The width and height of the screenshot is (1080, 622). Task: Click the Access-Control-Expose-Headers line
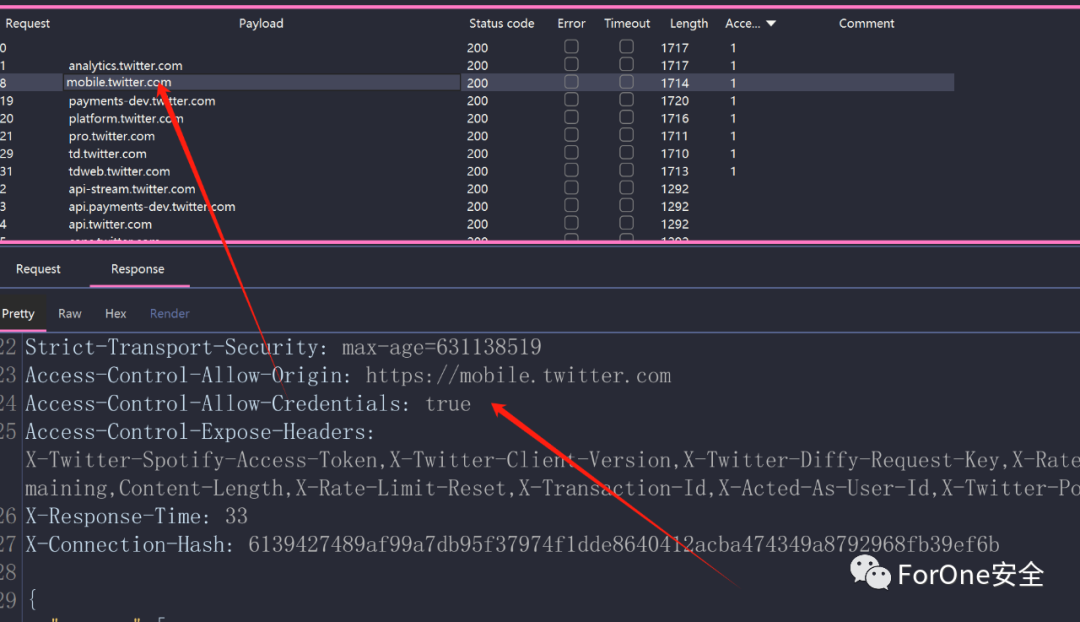(200, 432)
